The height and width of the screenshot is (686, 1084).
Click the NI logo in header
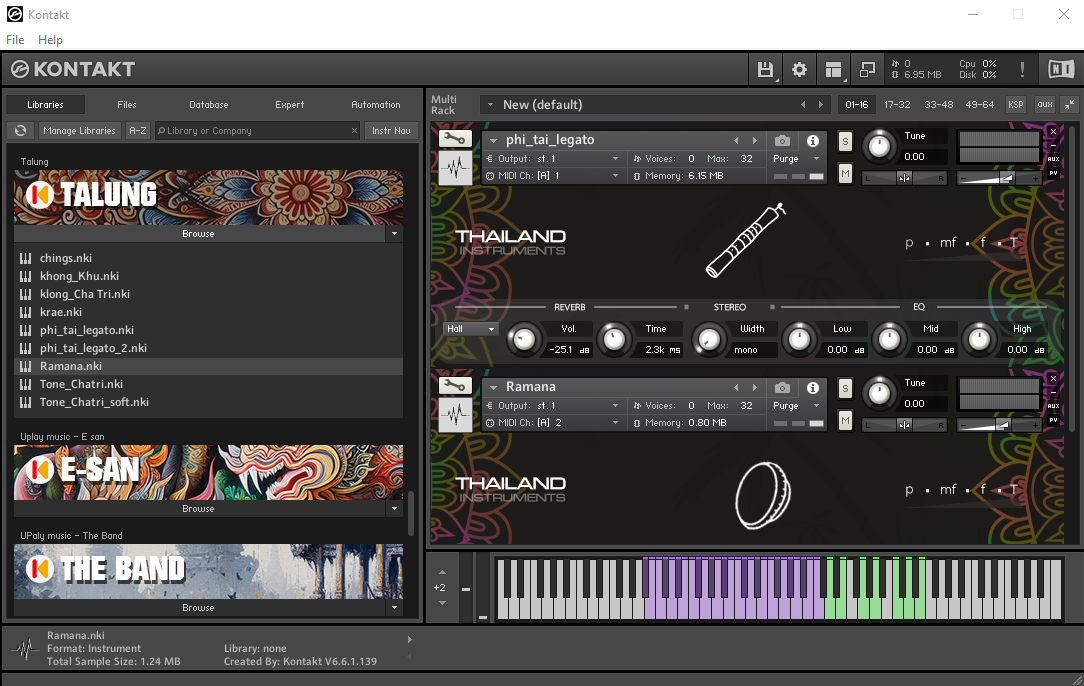1060,69
